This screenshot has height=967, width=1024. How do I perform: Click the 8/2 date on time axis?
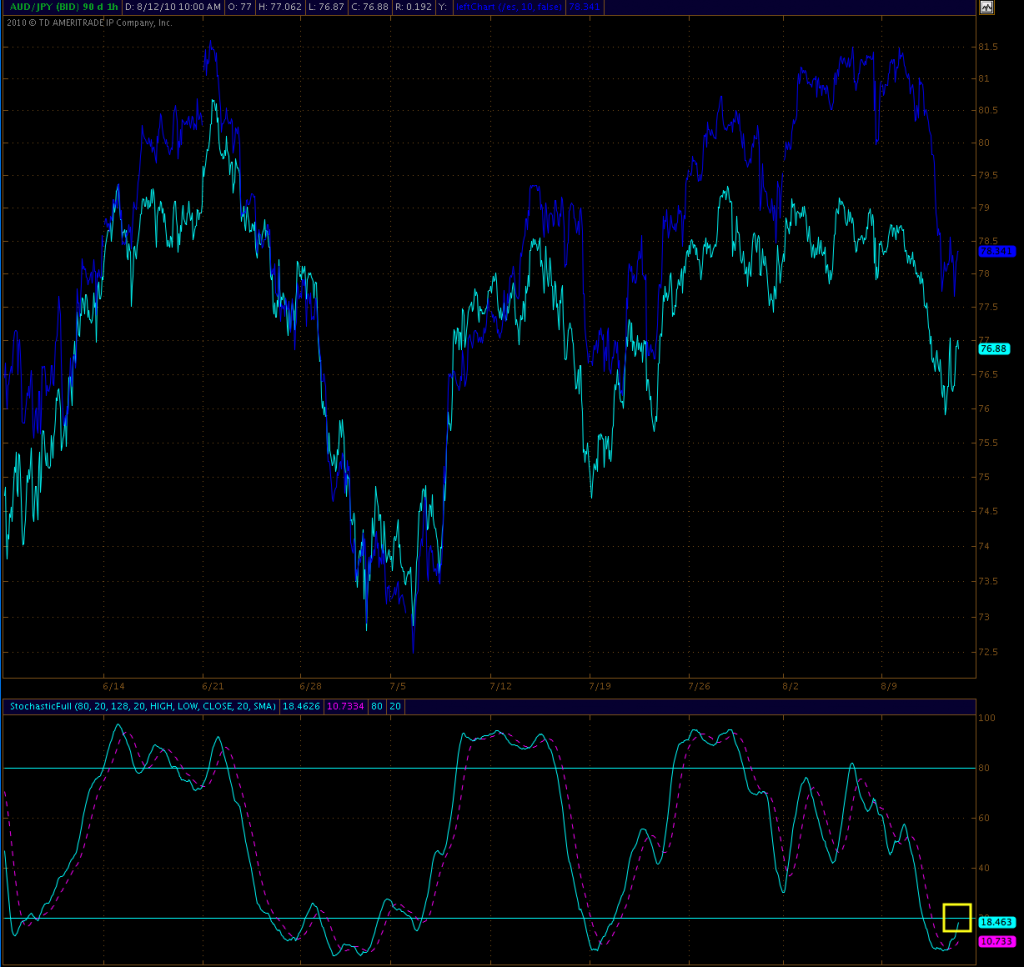point(790,686)
